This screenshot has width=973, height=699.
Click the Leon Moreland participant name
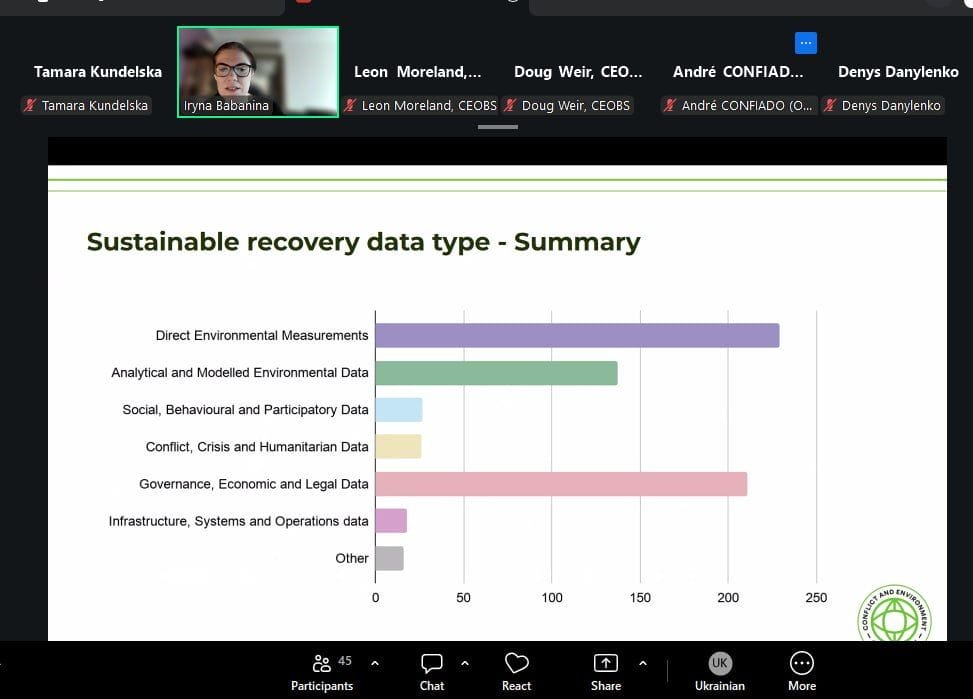(417, 72)
